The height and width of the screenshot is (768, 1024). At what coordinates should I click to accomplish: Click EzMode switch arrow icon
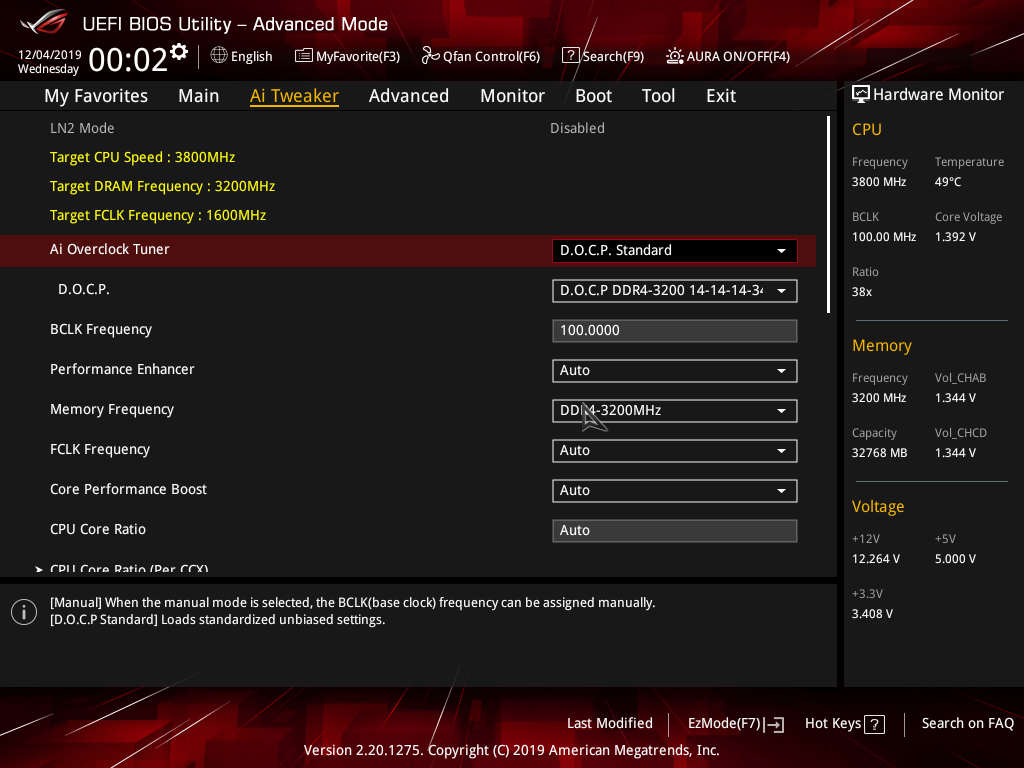point(775,724)
